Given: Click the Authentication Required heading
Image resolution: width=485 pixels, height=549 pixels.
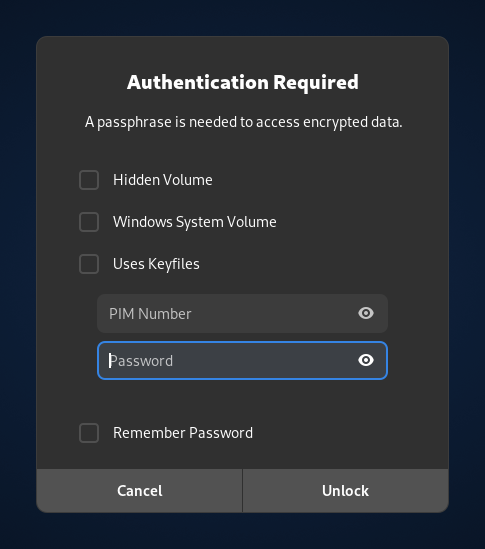Looking at the screenshot, I should click(x=243, y=83).
